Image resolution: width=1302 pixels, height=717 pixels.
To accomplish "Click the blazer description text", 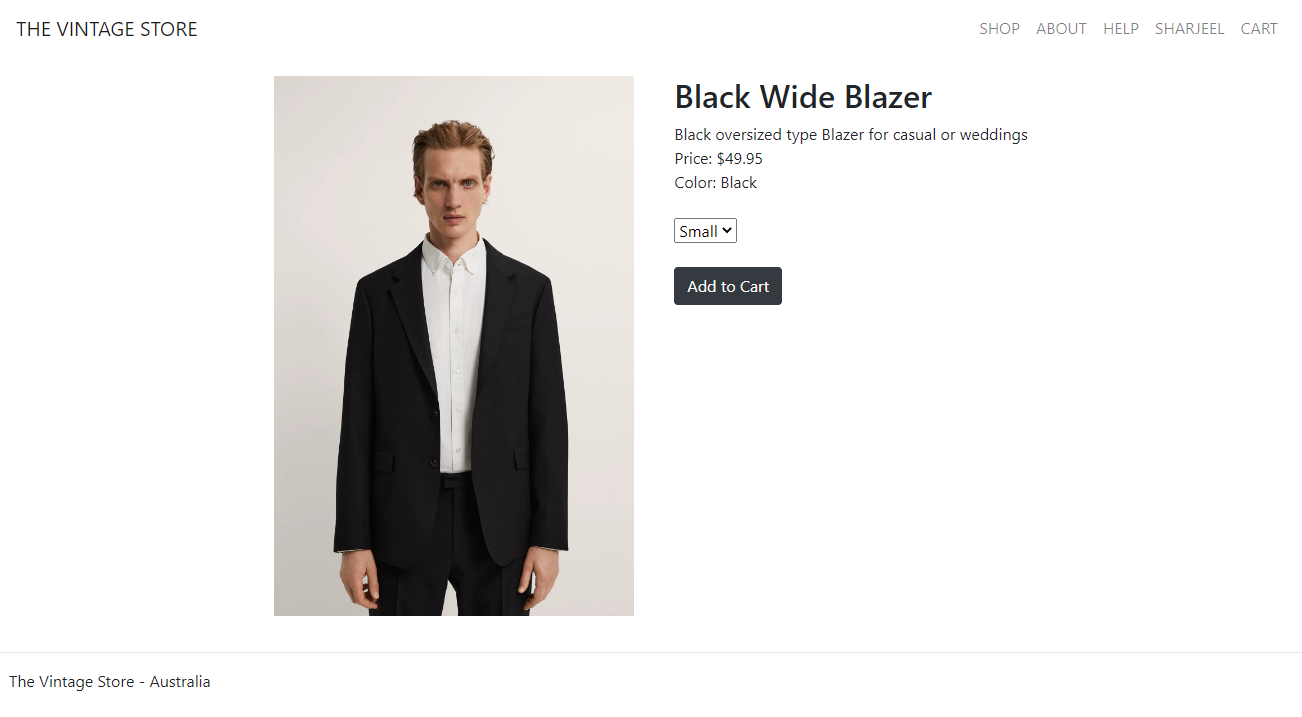I will click(x=851, y=135).
